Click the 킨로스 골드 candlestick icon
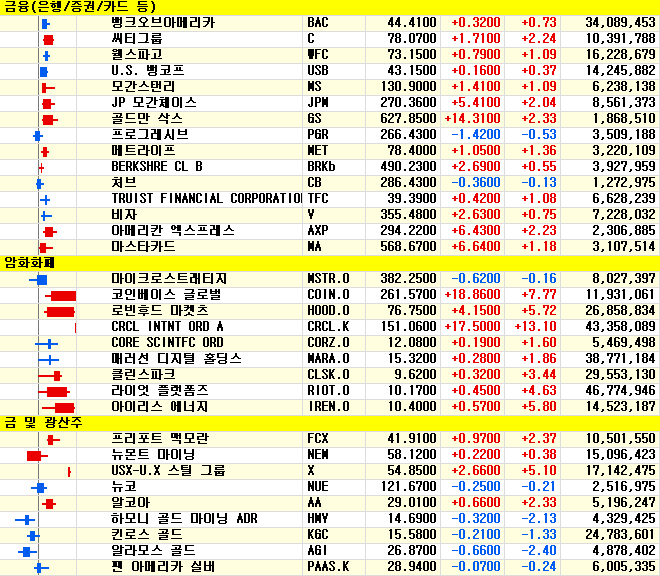Image resolution: width=660 pixels, height=576 pixels. 33,536
